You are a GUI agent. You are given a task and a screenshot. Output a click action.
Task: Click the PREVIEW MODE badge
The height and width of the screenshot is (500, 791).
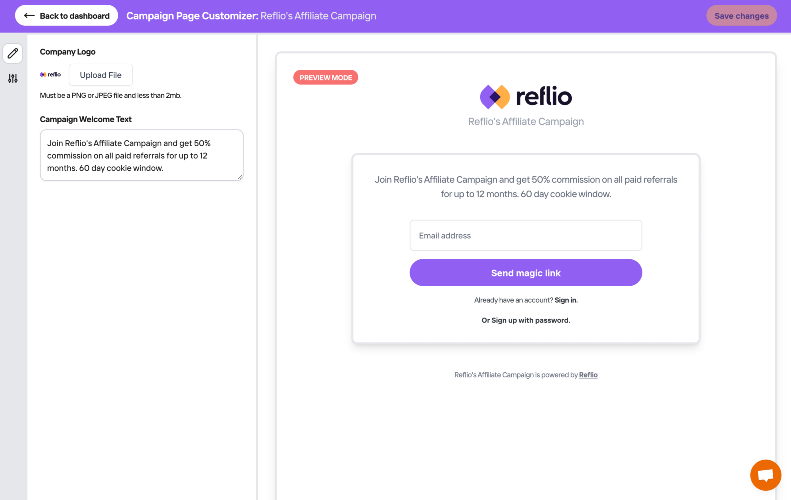click(x=326, y=77)
